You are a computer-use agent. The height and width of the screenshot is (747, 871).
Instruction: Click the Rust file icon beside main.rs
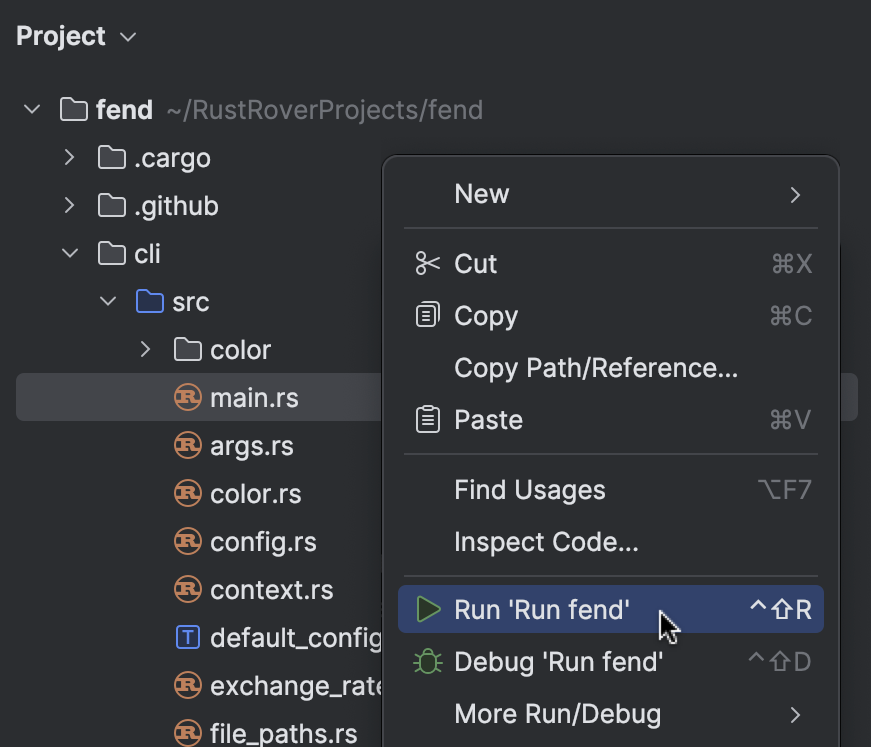188,397
